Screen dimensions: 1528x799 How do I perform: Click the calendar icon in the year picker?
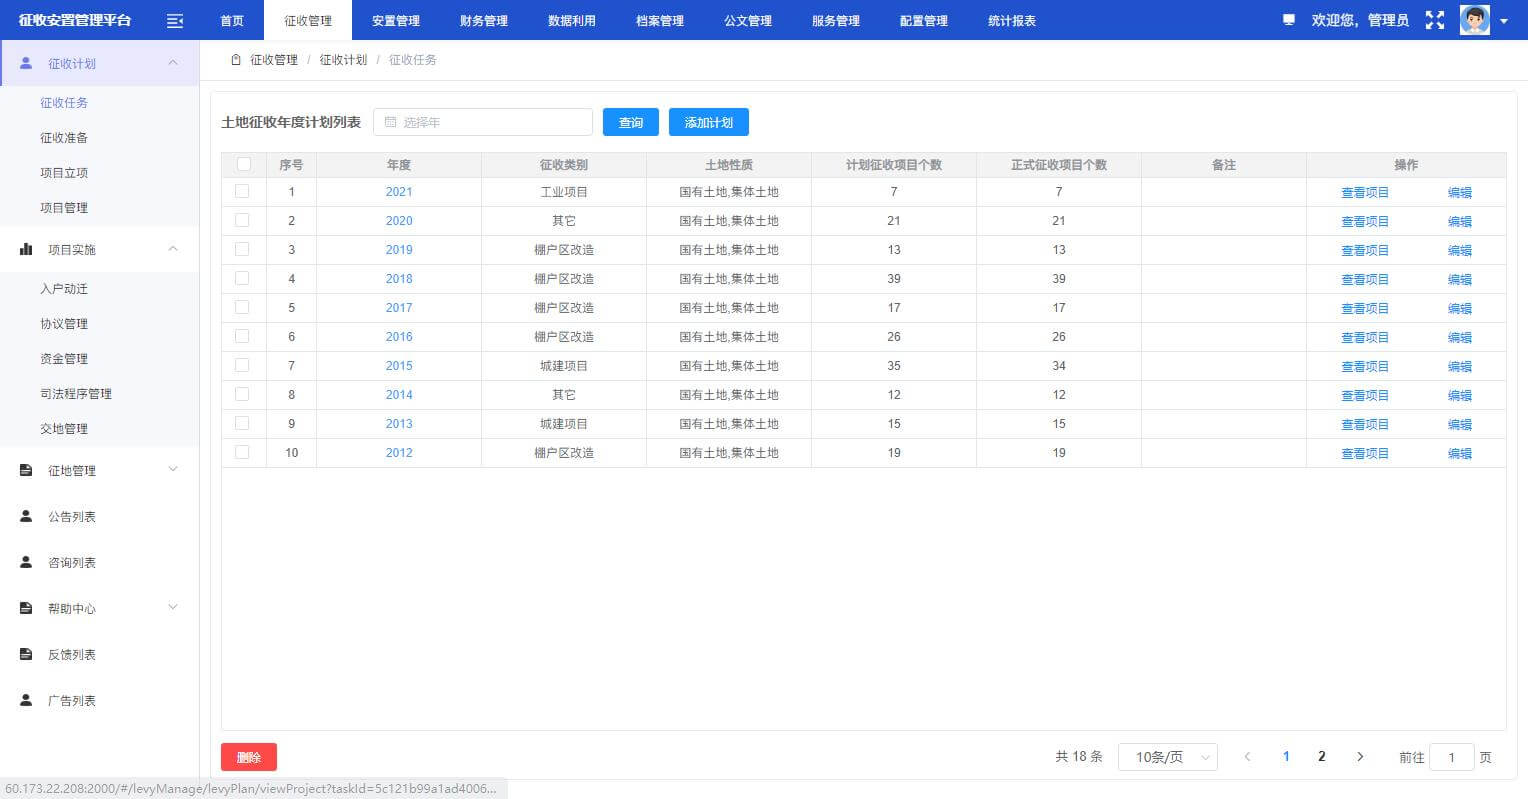391,121
